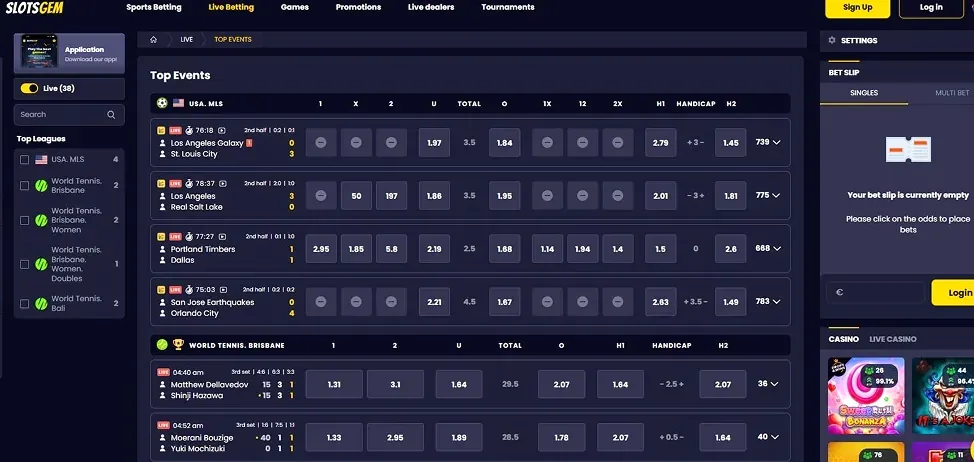Select under 1.97 for Los Angeles Galaxy match

pos(434,143)
